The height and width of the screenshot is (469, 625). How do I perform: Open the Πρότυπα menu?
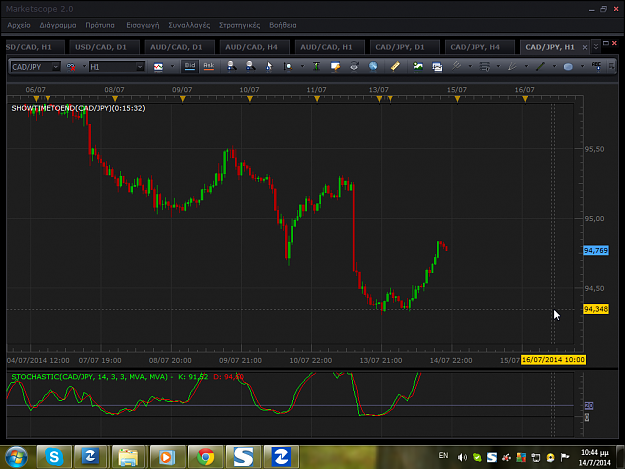(100, 25)
